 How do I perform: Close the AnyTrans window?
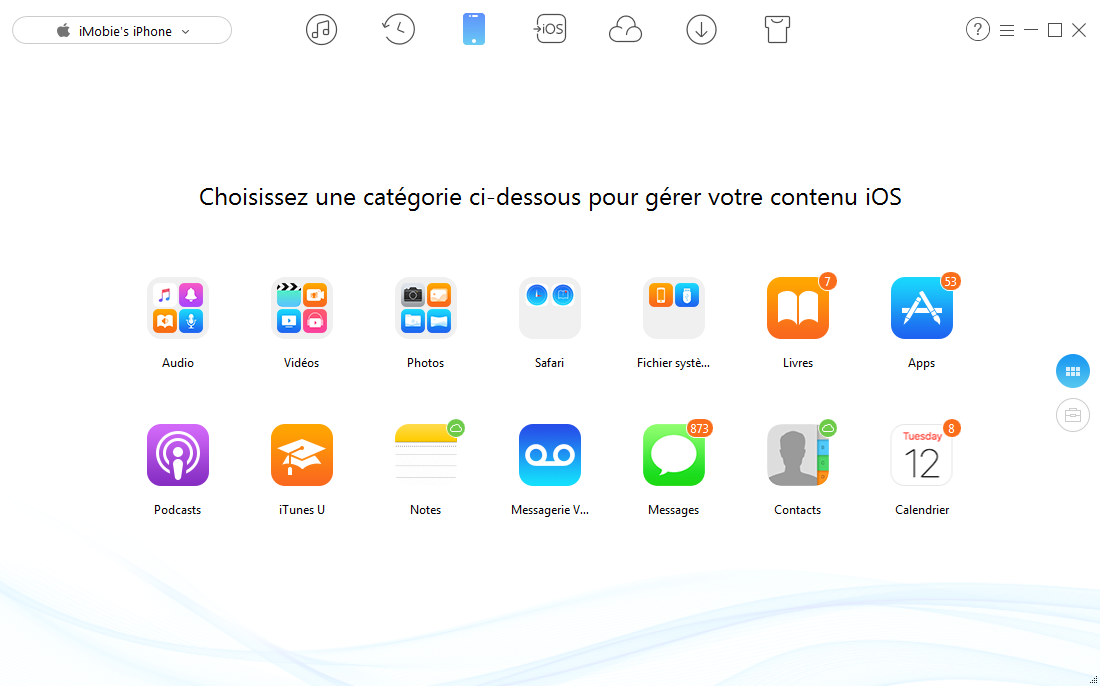click(1079, 30)
